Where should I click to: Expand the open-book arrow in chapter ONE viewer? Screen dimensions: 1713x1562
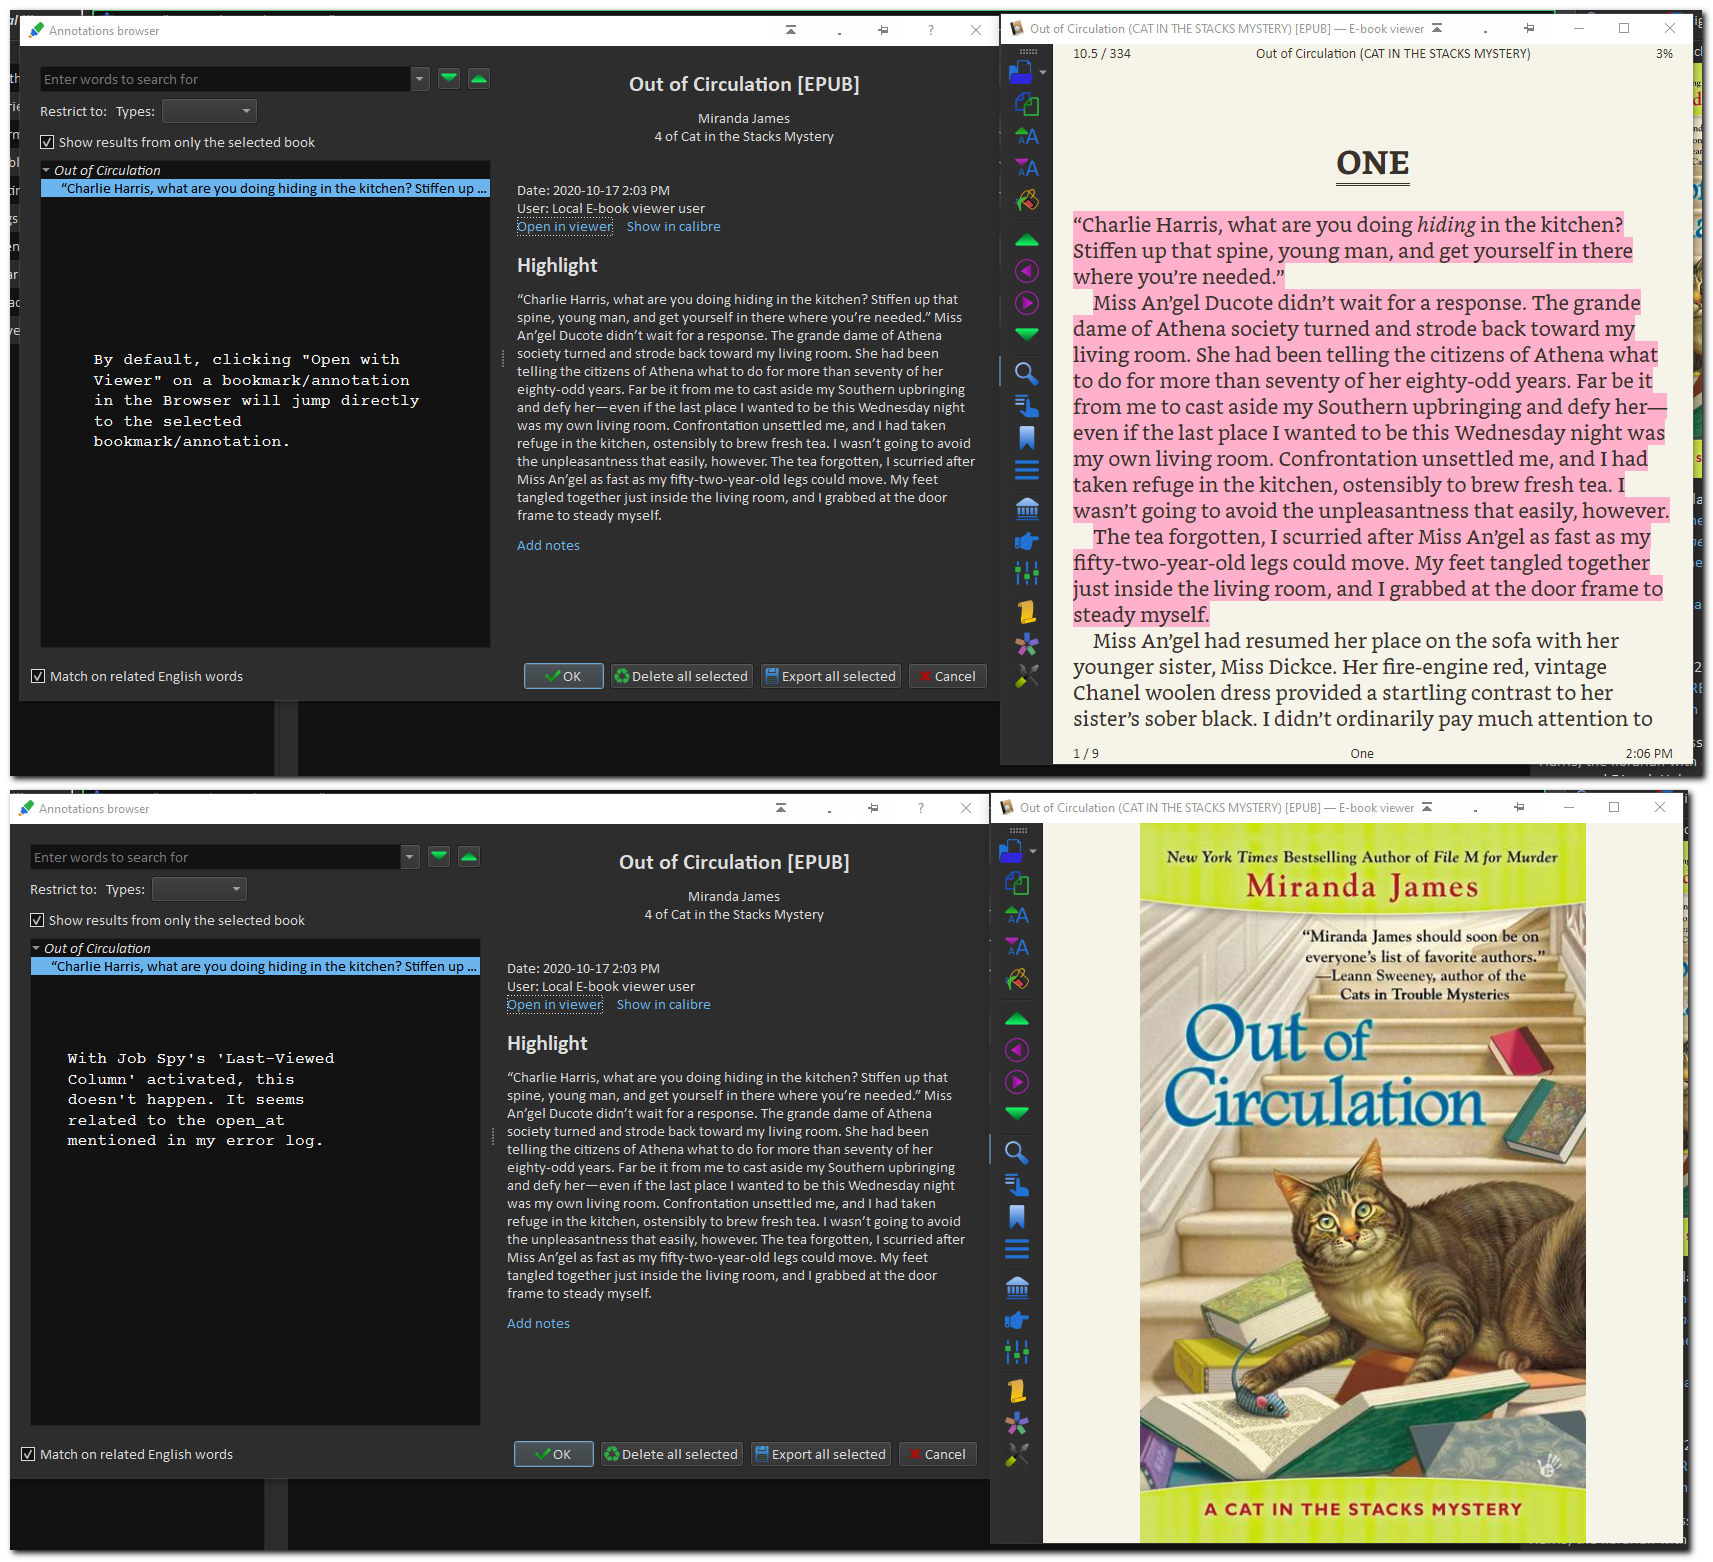[1043, 73]
